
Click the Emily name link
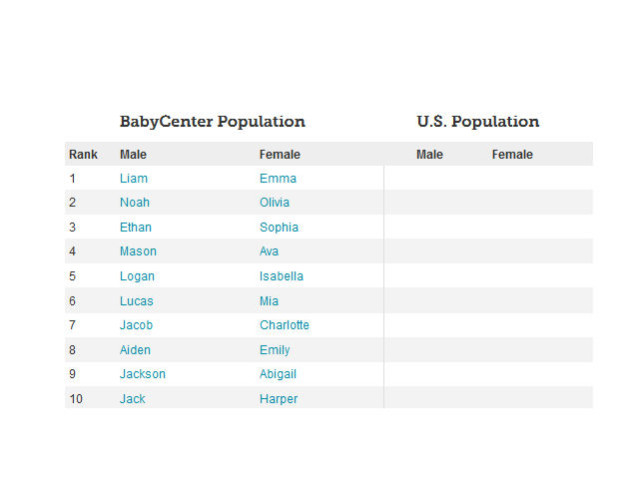(x=274, y=350)
